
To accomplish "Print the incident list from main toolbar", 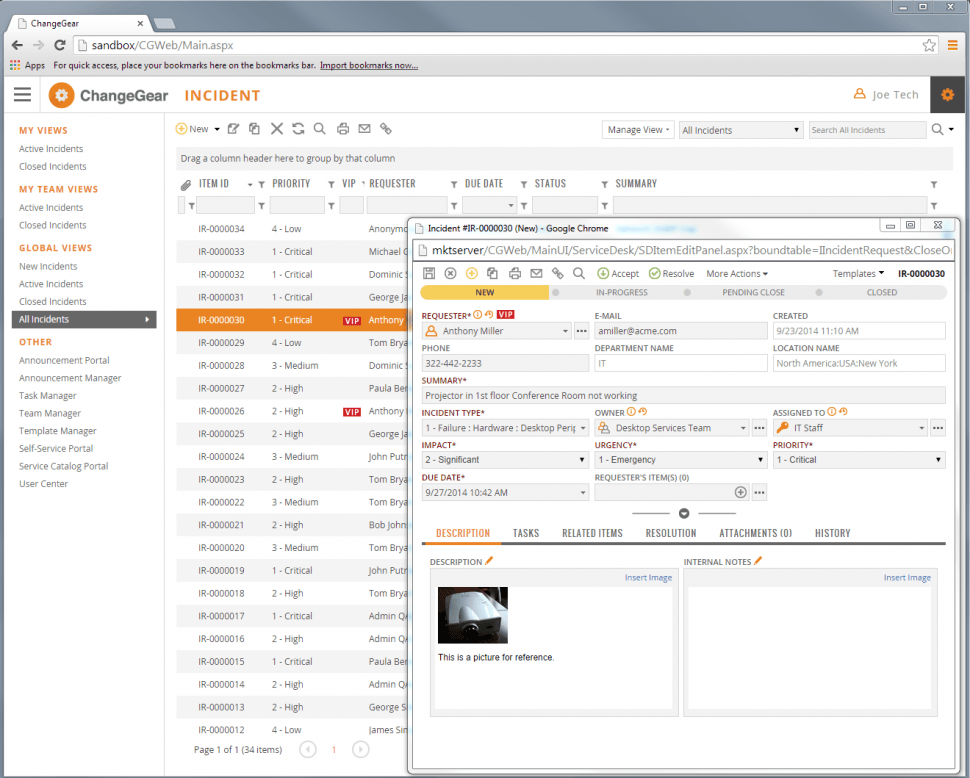I will click(343, 129).
